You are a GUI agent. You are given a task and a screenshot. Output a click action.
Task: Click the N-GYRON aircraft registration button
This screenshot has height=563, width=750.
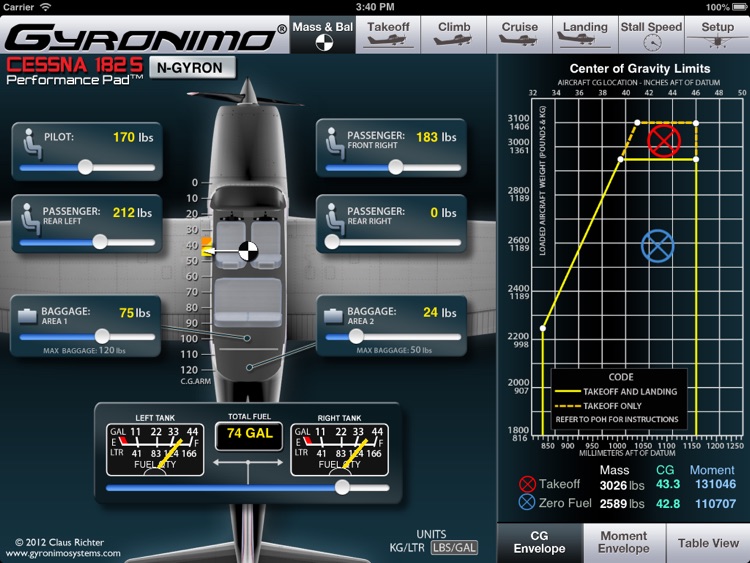[192, 67]
